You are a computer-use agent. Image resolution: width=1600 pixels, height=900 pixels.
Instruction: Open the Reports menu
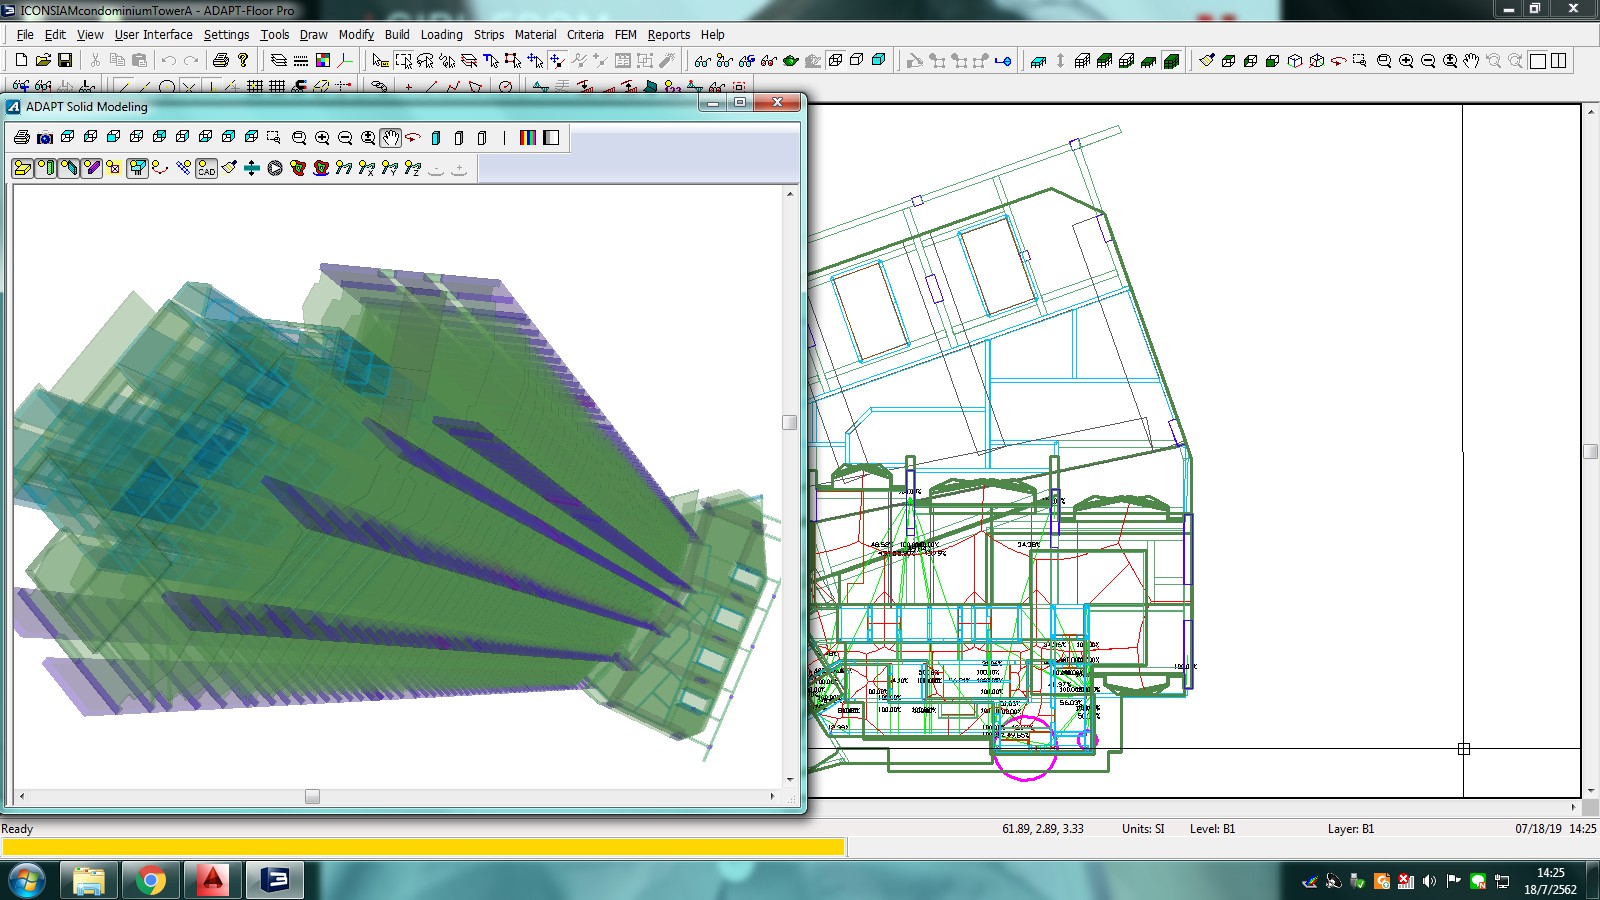pyautogui.click(x=668, y=34)
